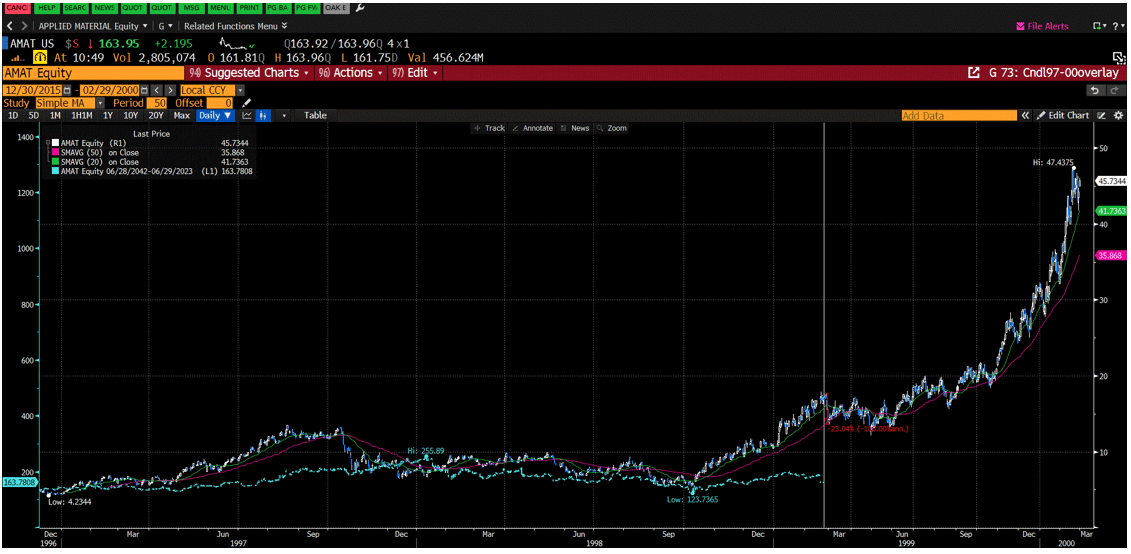The image size is (1131, 554).
Task: Click the PG FW page forward key
Action: click(x=306, y=7)
